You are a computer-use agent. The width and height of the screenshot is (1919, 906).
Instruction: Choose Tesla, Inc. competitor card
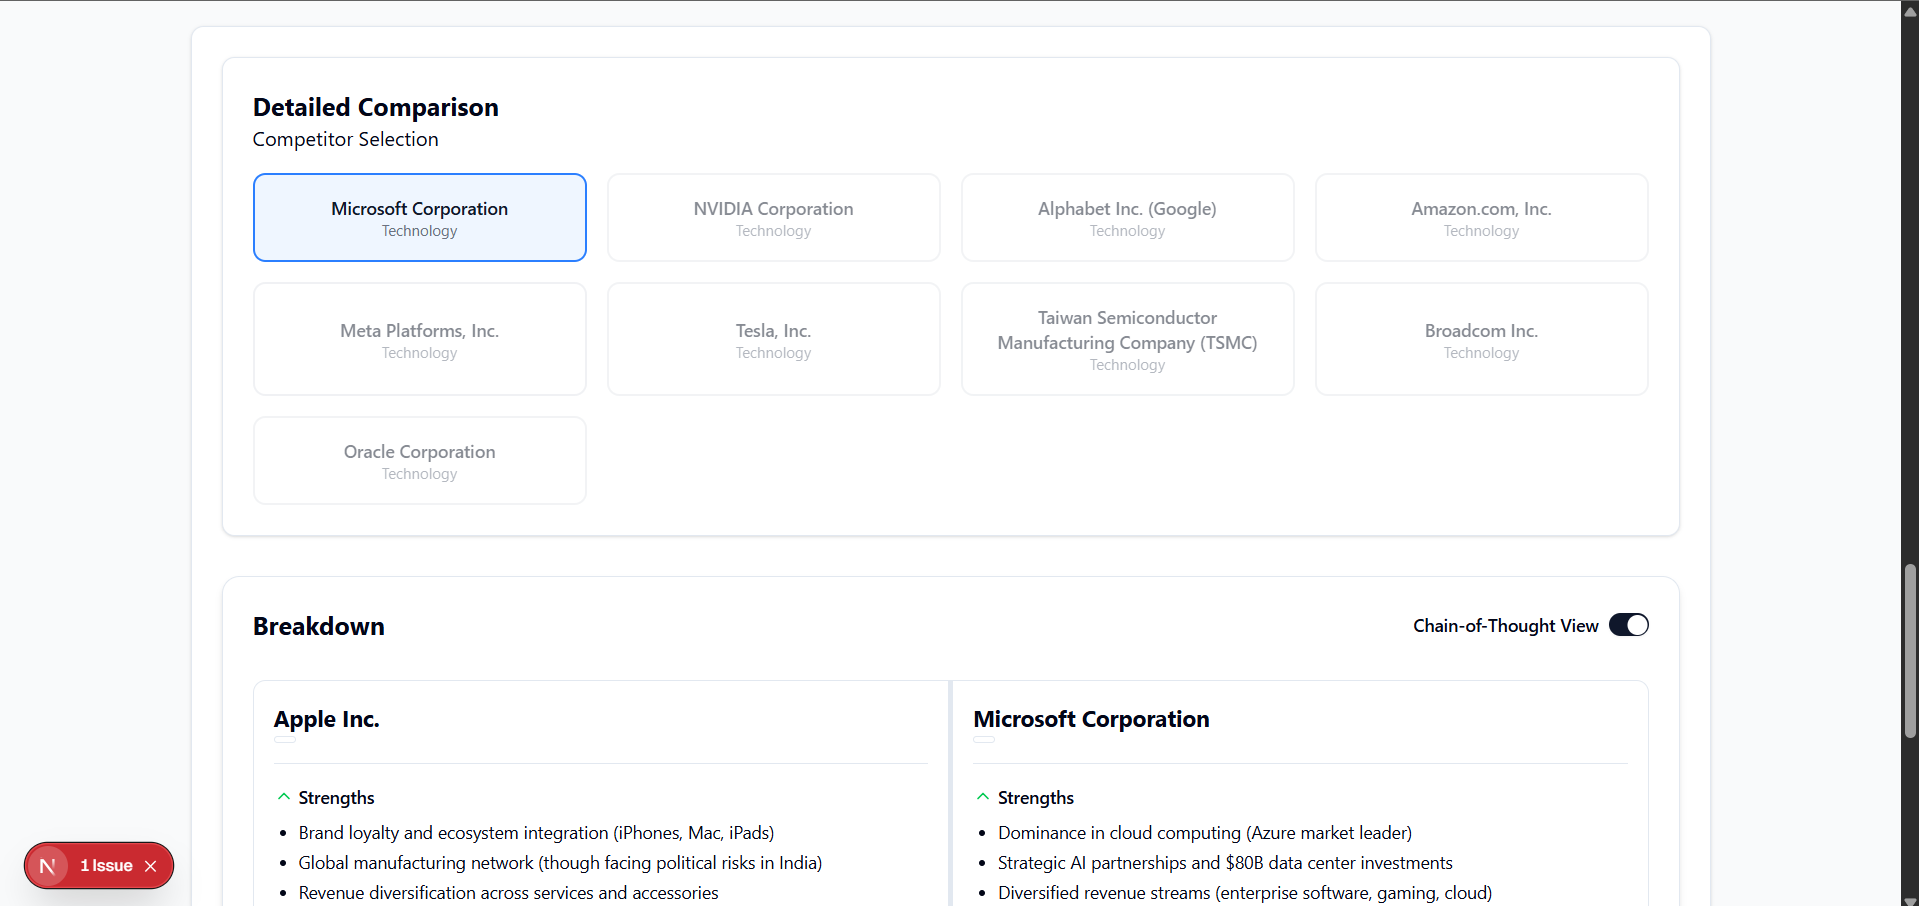[773, 339]
